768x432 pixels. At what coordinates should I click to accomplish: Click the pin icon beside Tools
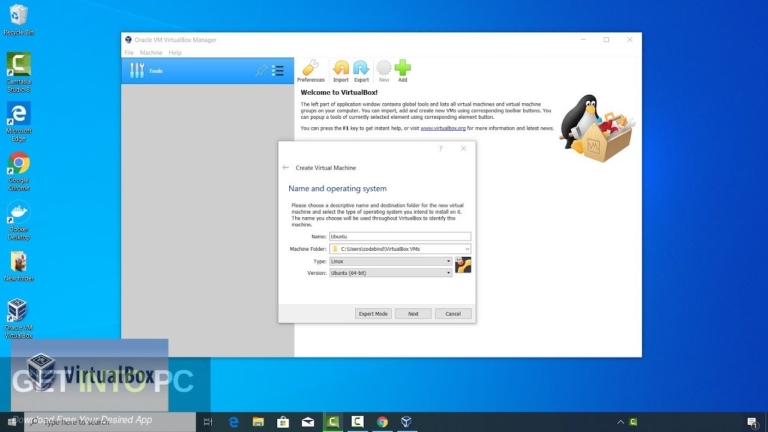pyautogui.click(x=261, y=71)
